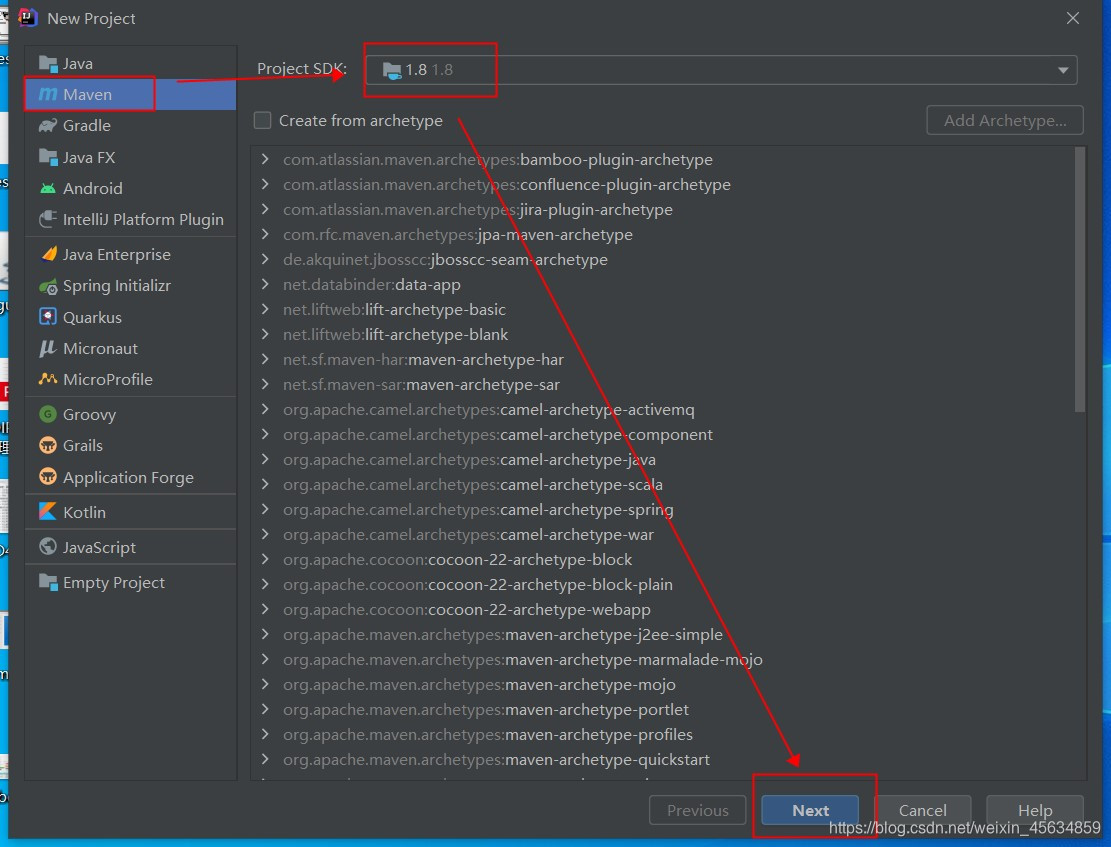
Task: Expand maven-archetype-quickstart entry
Action: point(265,759)
